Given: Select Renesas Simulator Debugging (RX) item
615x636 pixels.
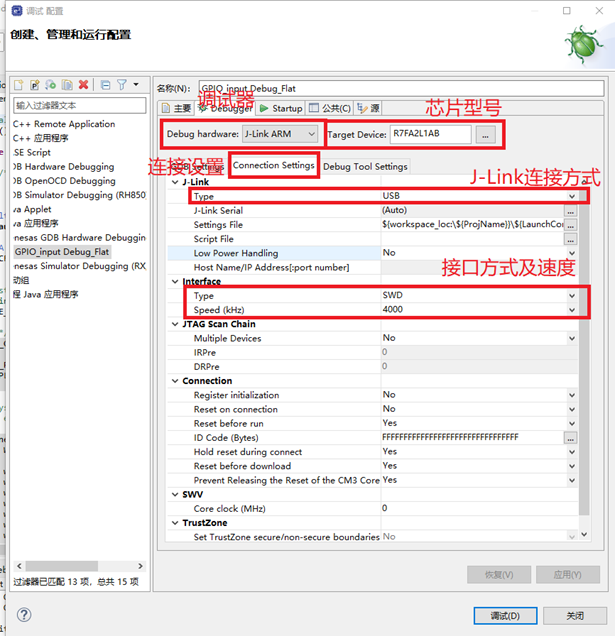Looking at the screenshot, I should tap(80, 266).
